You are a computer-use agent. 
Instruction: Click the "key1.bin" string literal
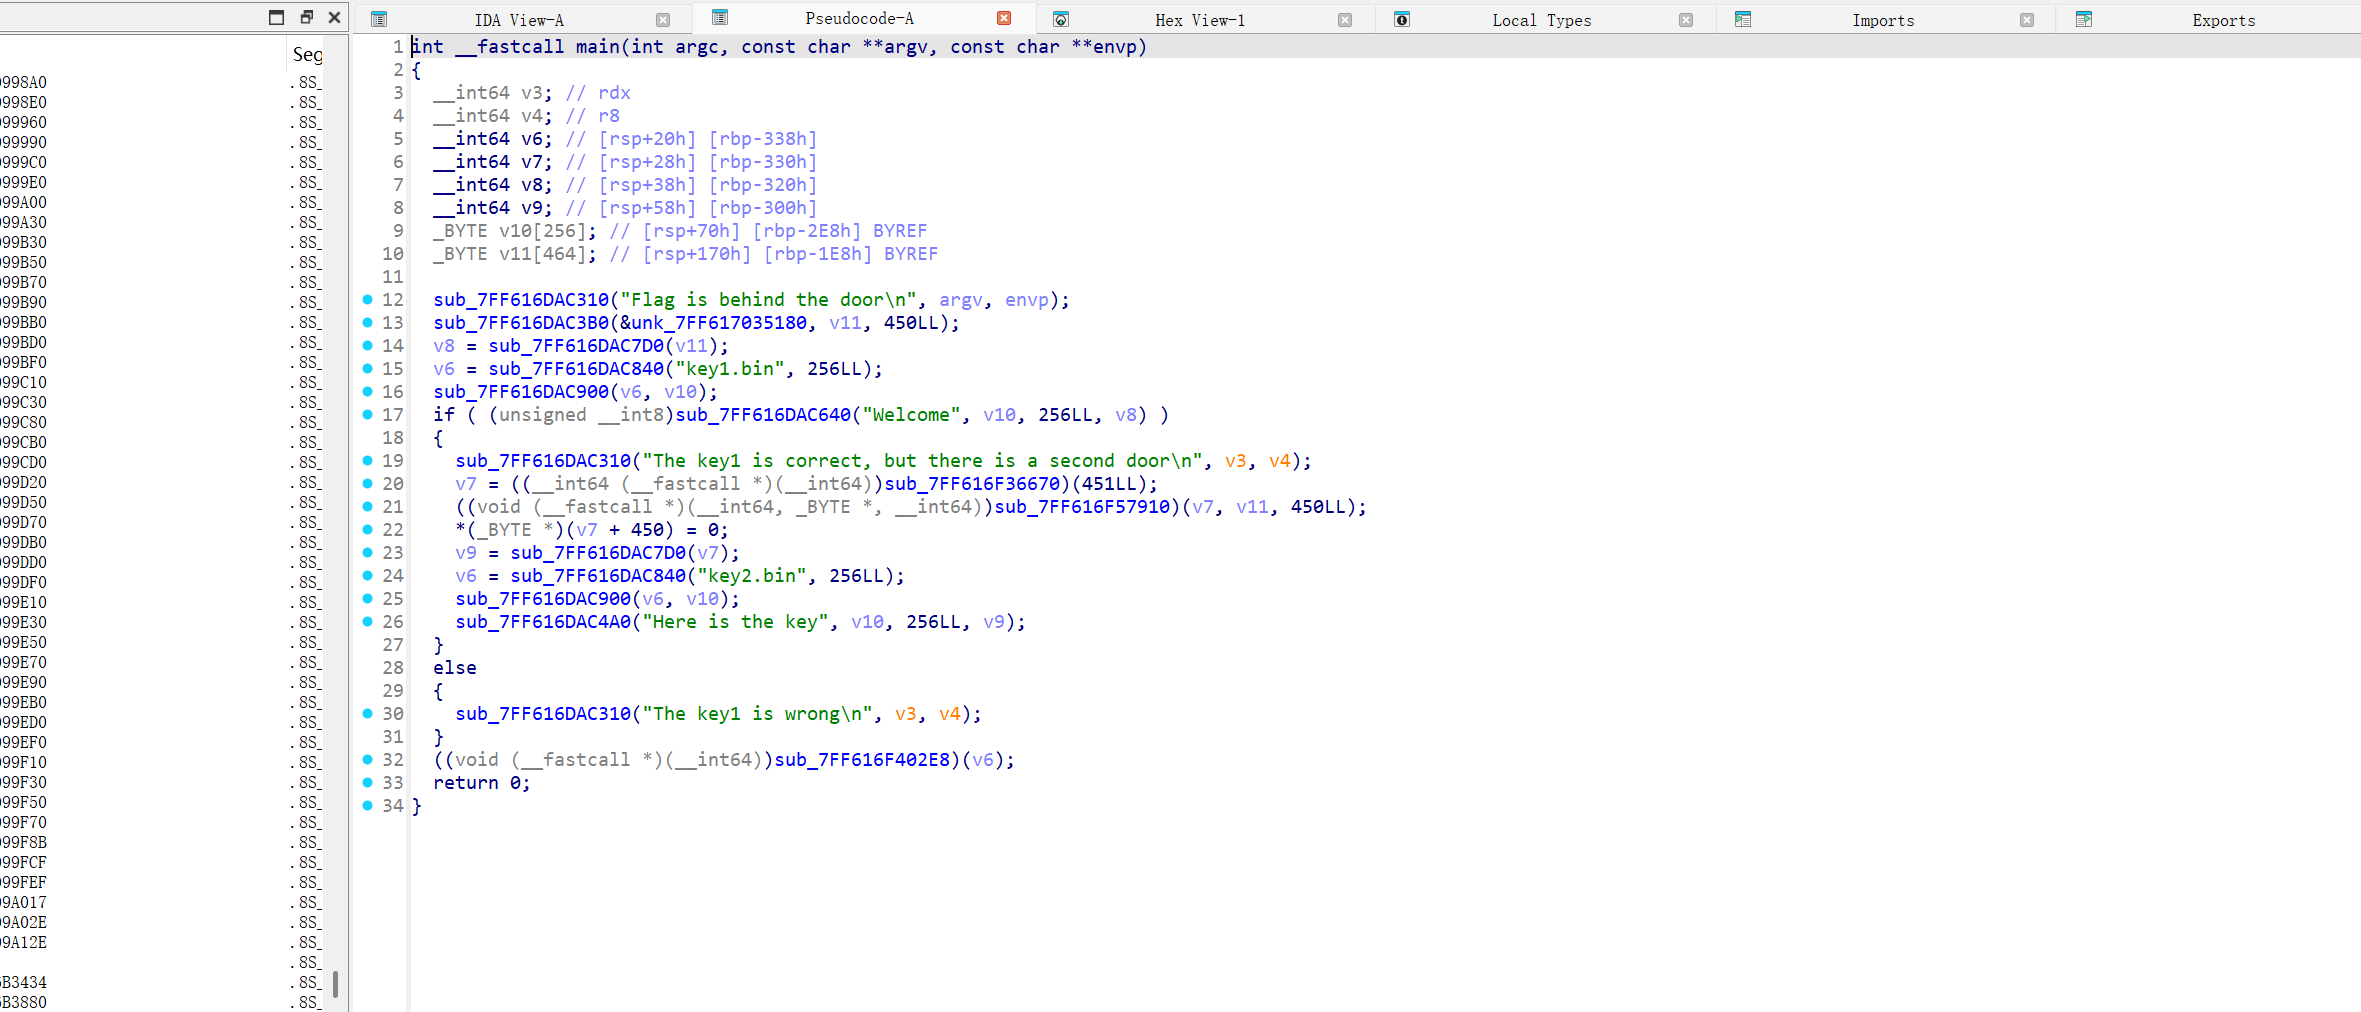click(731, 369)
